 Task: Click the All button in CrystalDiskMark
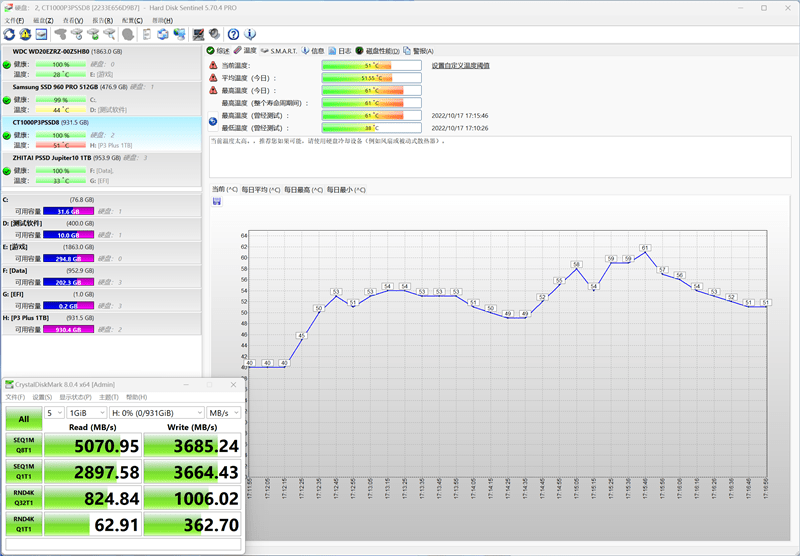[x=24, y=419]
